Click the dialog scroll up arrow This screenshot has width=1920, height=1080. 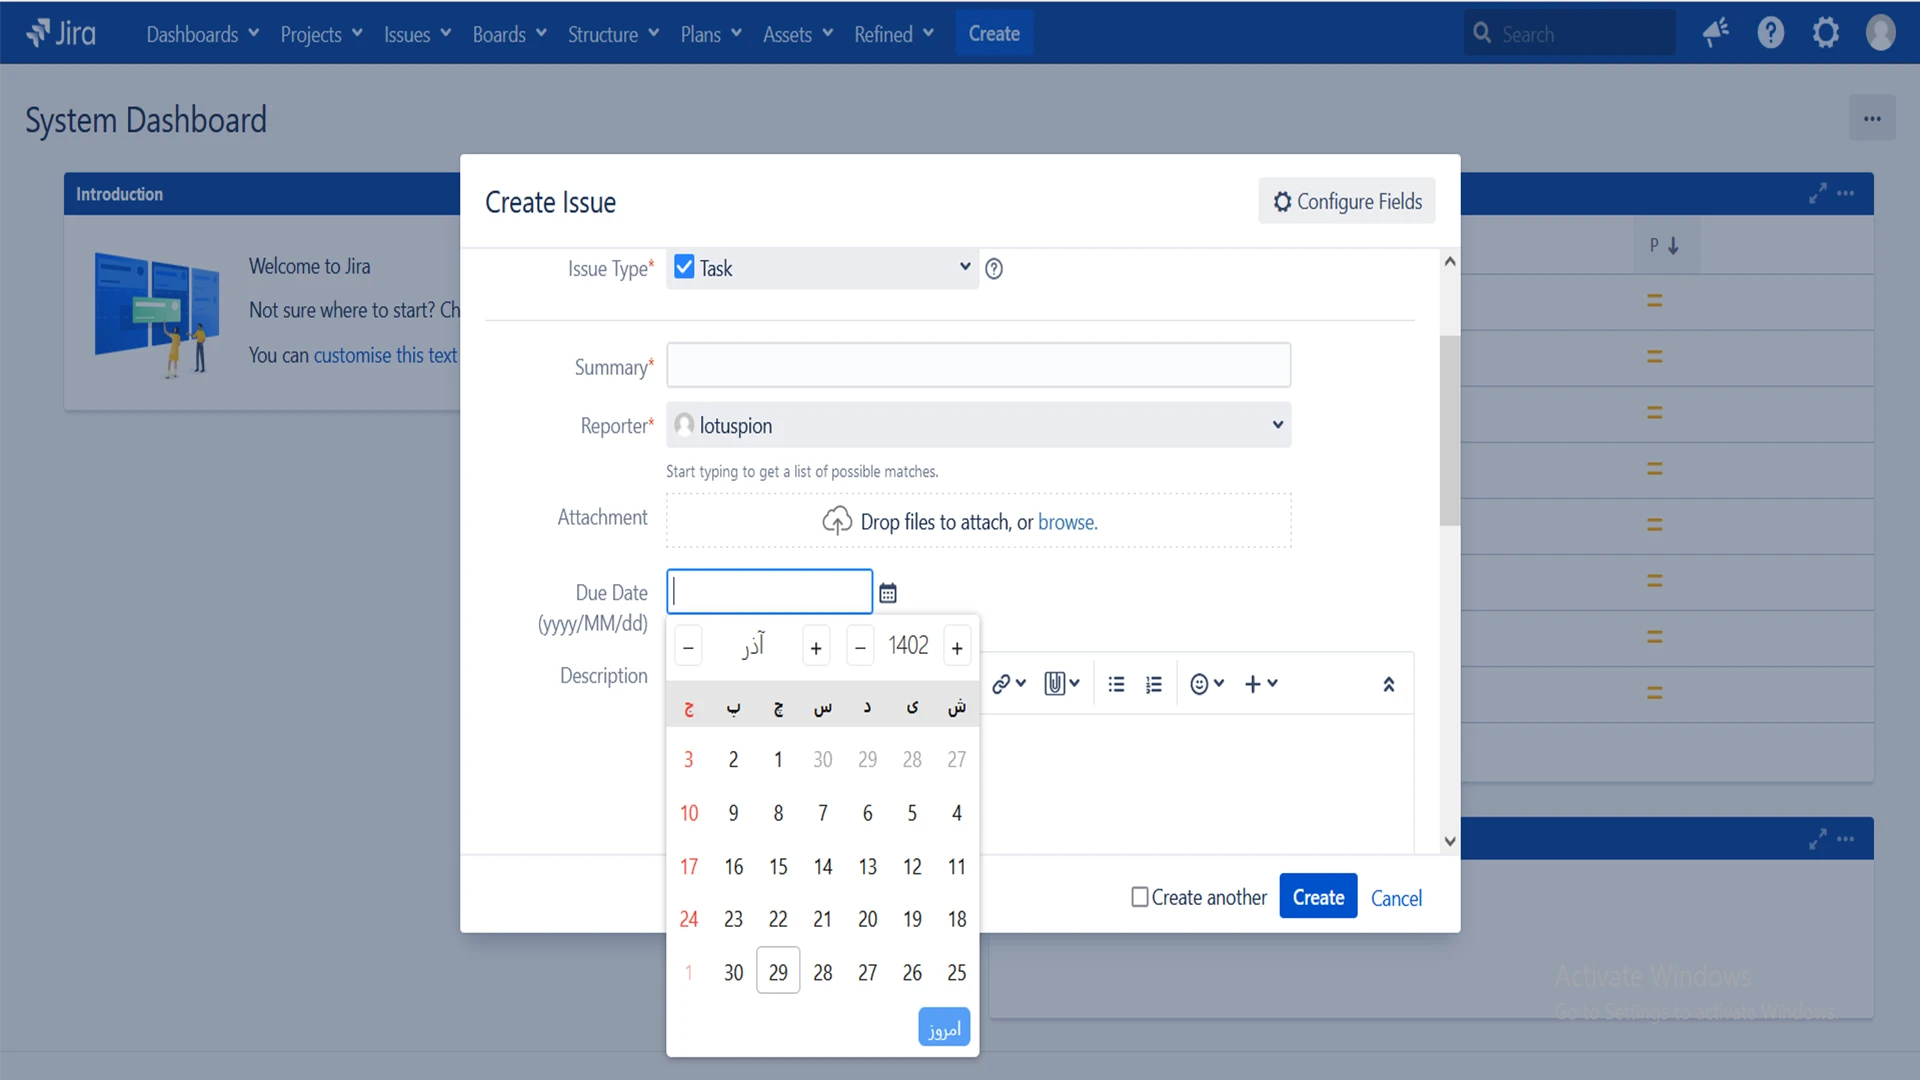(x=1450, y=262)
